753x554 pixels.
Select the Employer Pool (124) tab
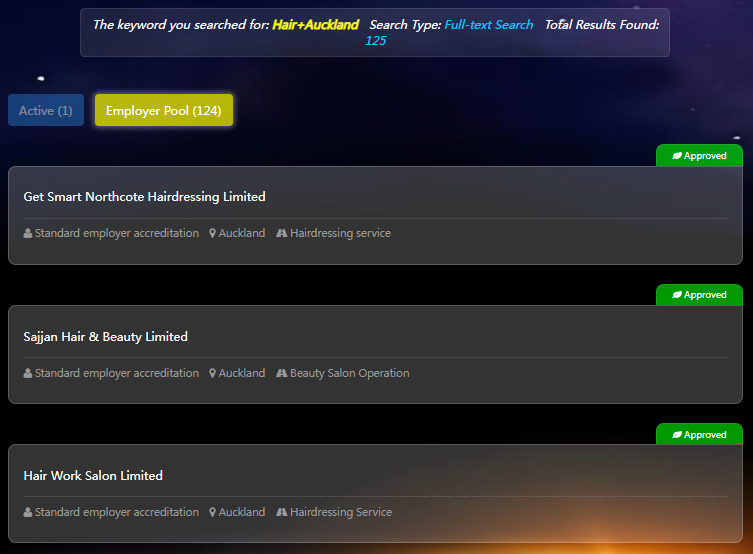[x=164, y=110]
